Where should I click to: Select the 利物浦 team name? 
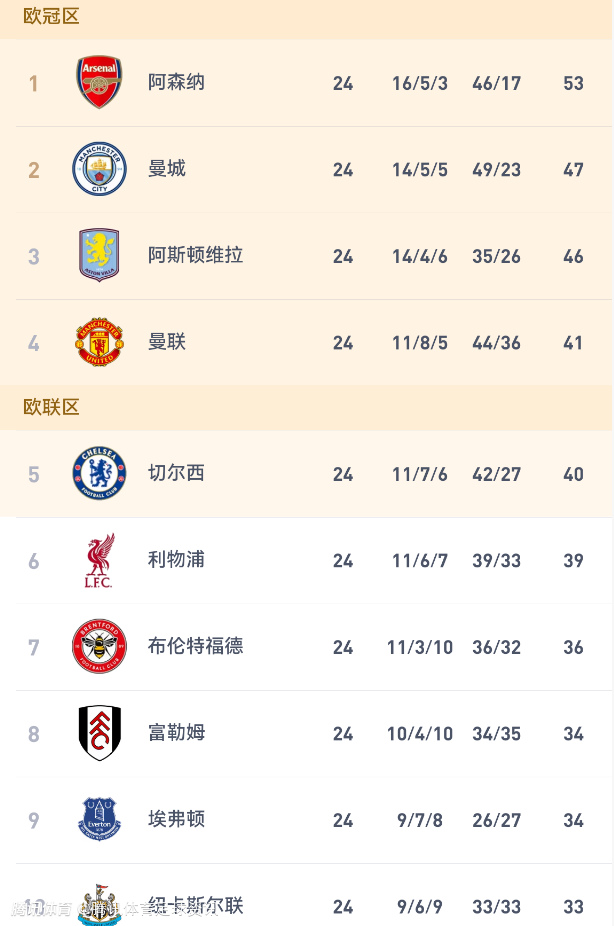tap(176, 560)
